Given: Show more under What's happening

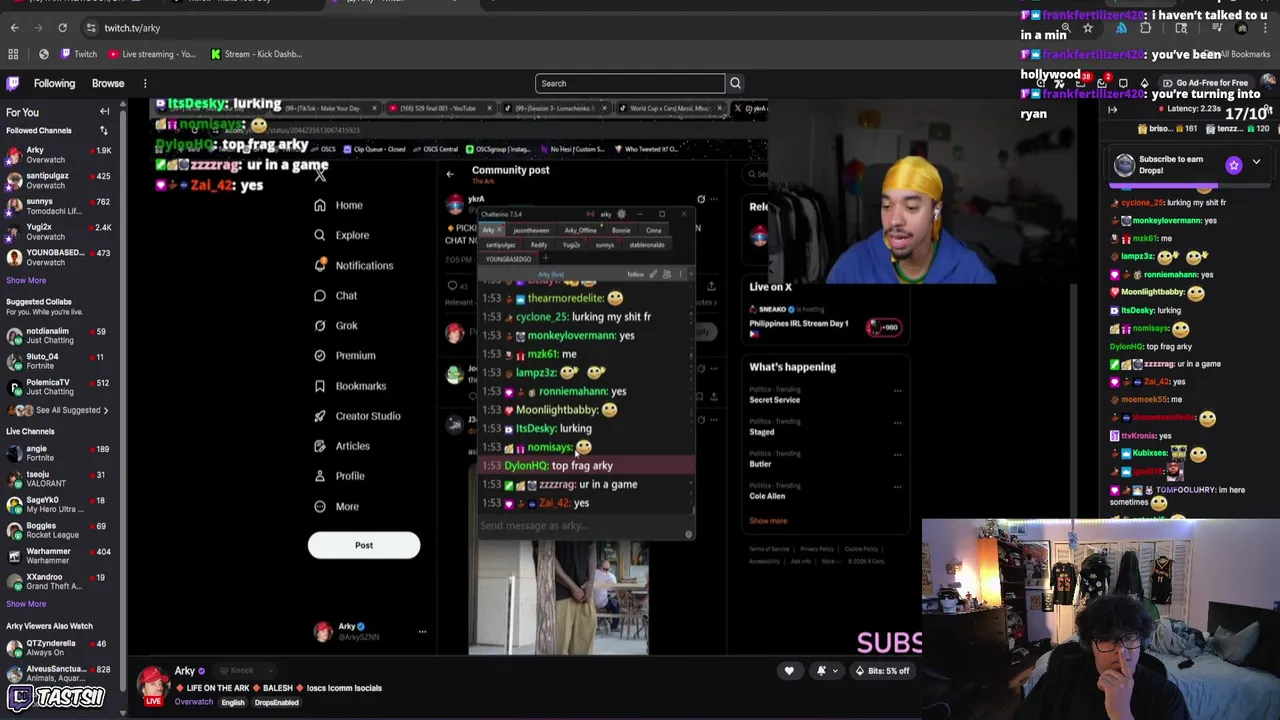Looking at the screenshot, I should coord(768,521).
